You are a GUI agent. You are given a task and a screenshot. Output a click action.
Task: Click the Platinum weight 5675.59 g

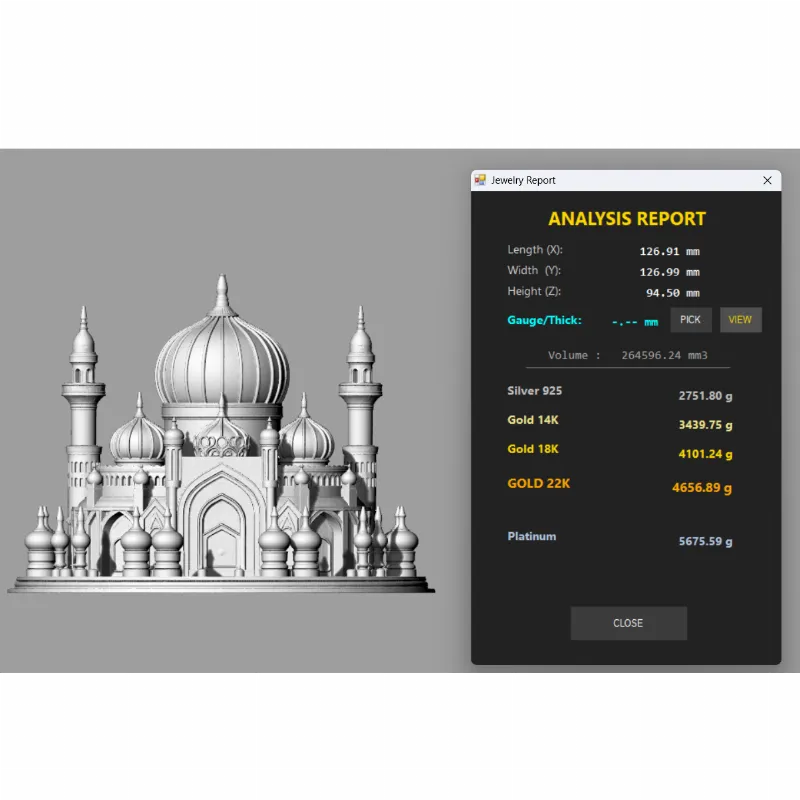click(x=705, y=542)
